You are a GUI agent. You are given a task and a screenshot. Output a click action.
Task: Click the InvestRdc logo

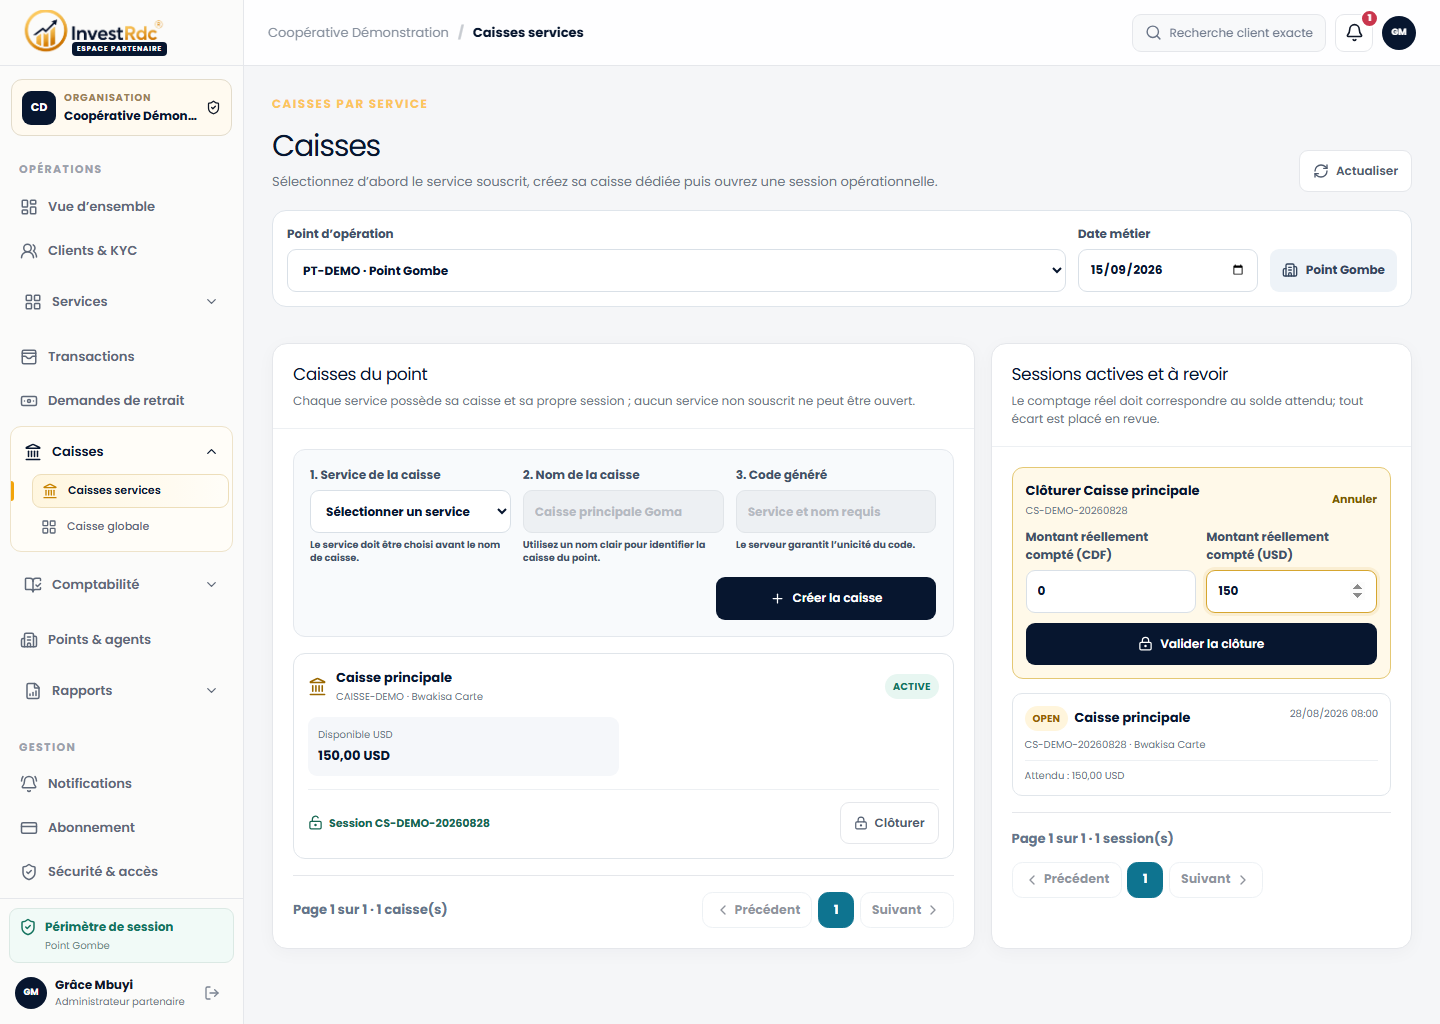coord(96,32)
